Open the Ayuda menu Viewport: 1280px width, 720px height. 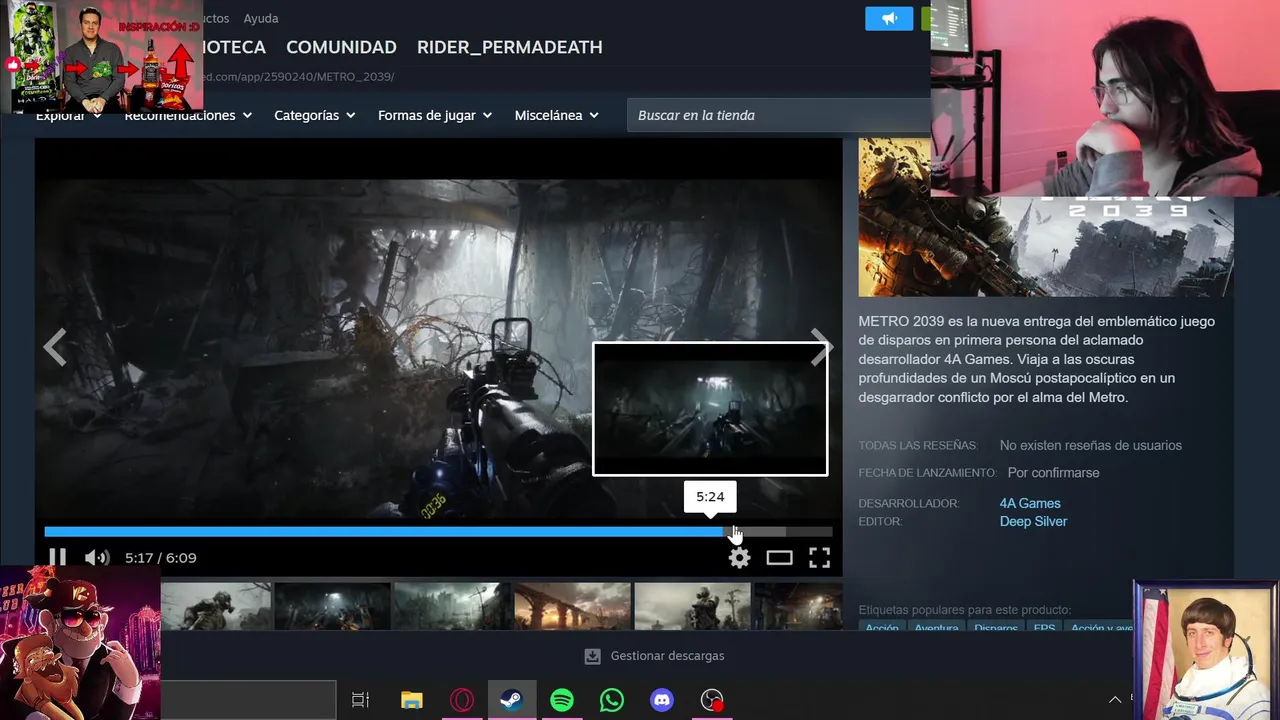click(261, 18)
